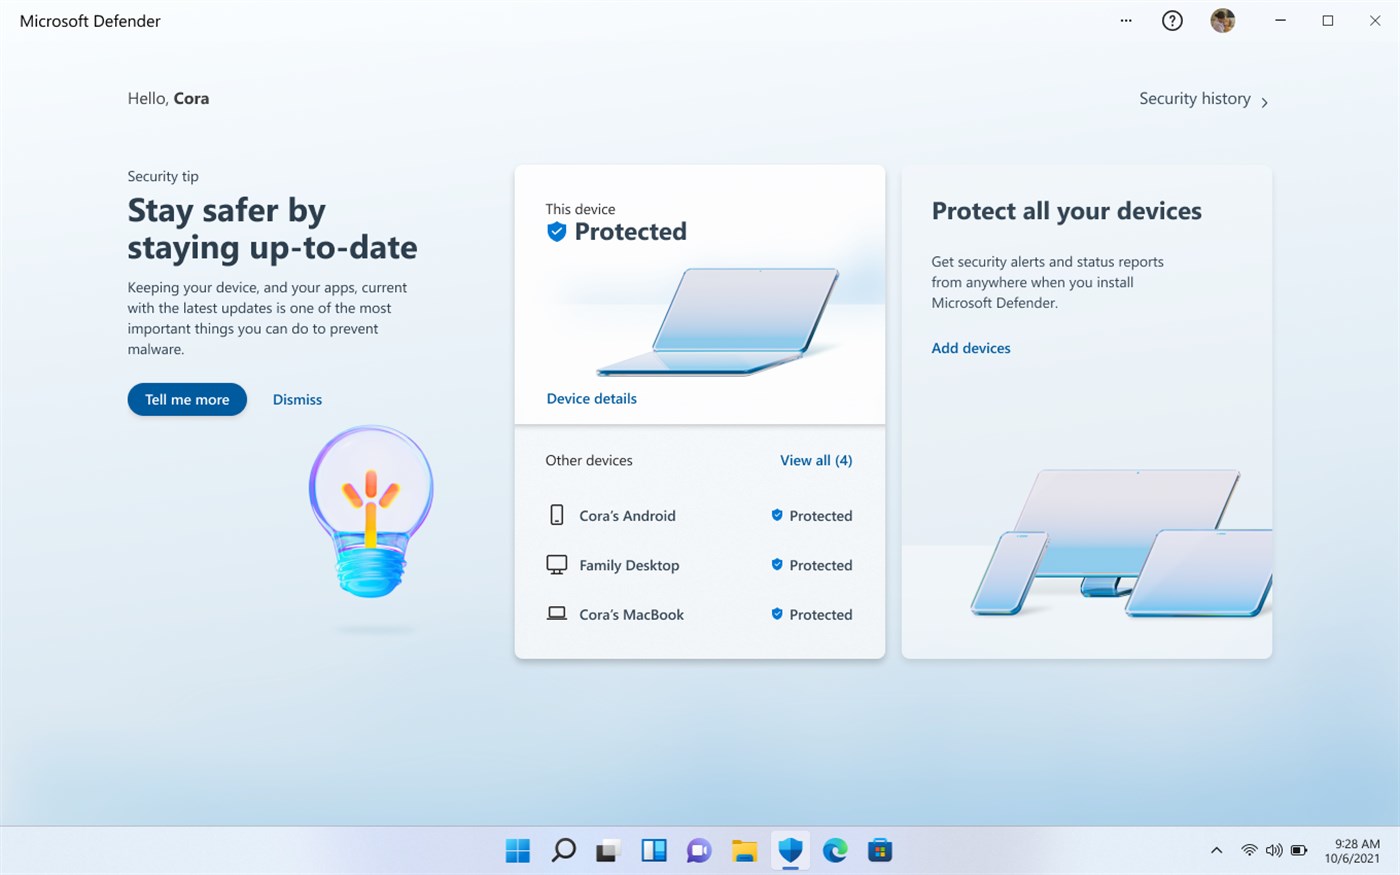
Task: Open the See more menu in the title bar
Action: 1126,20
